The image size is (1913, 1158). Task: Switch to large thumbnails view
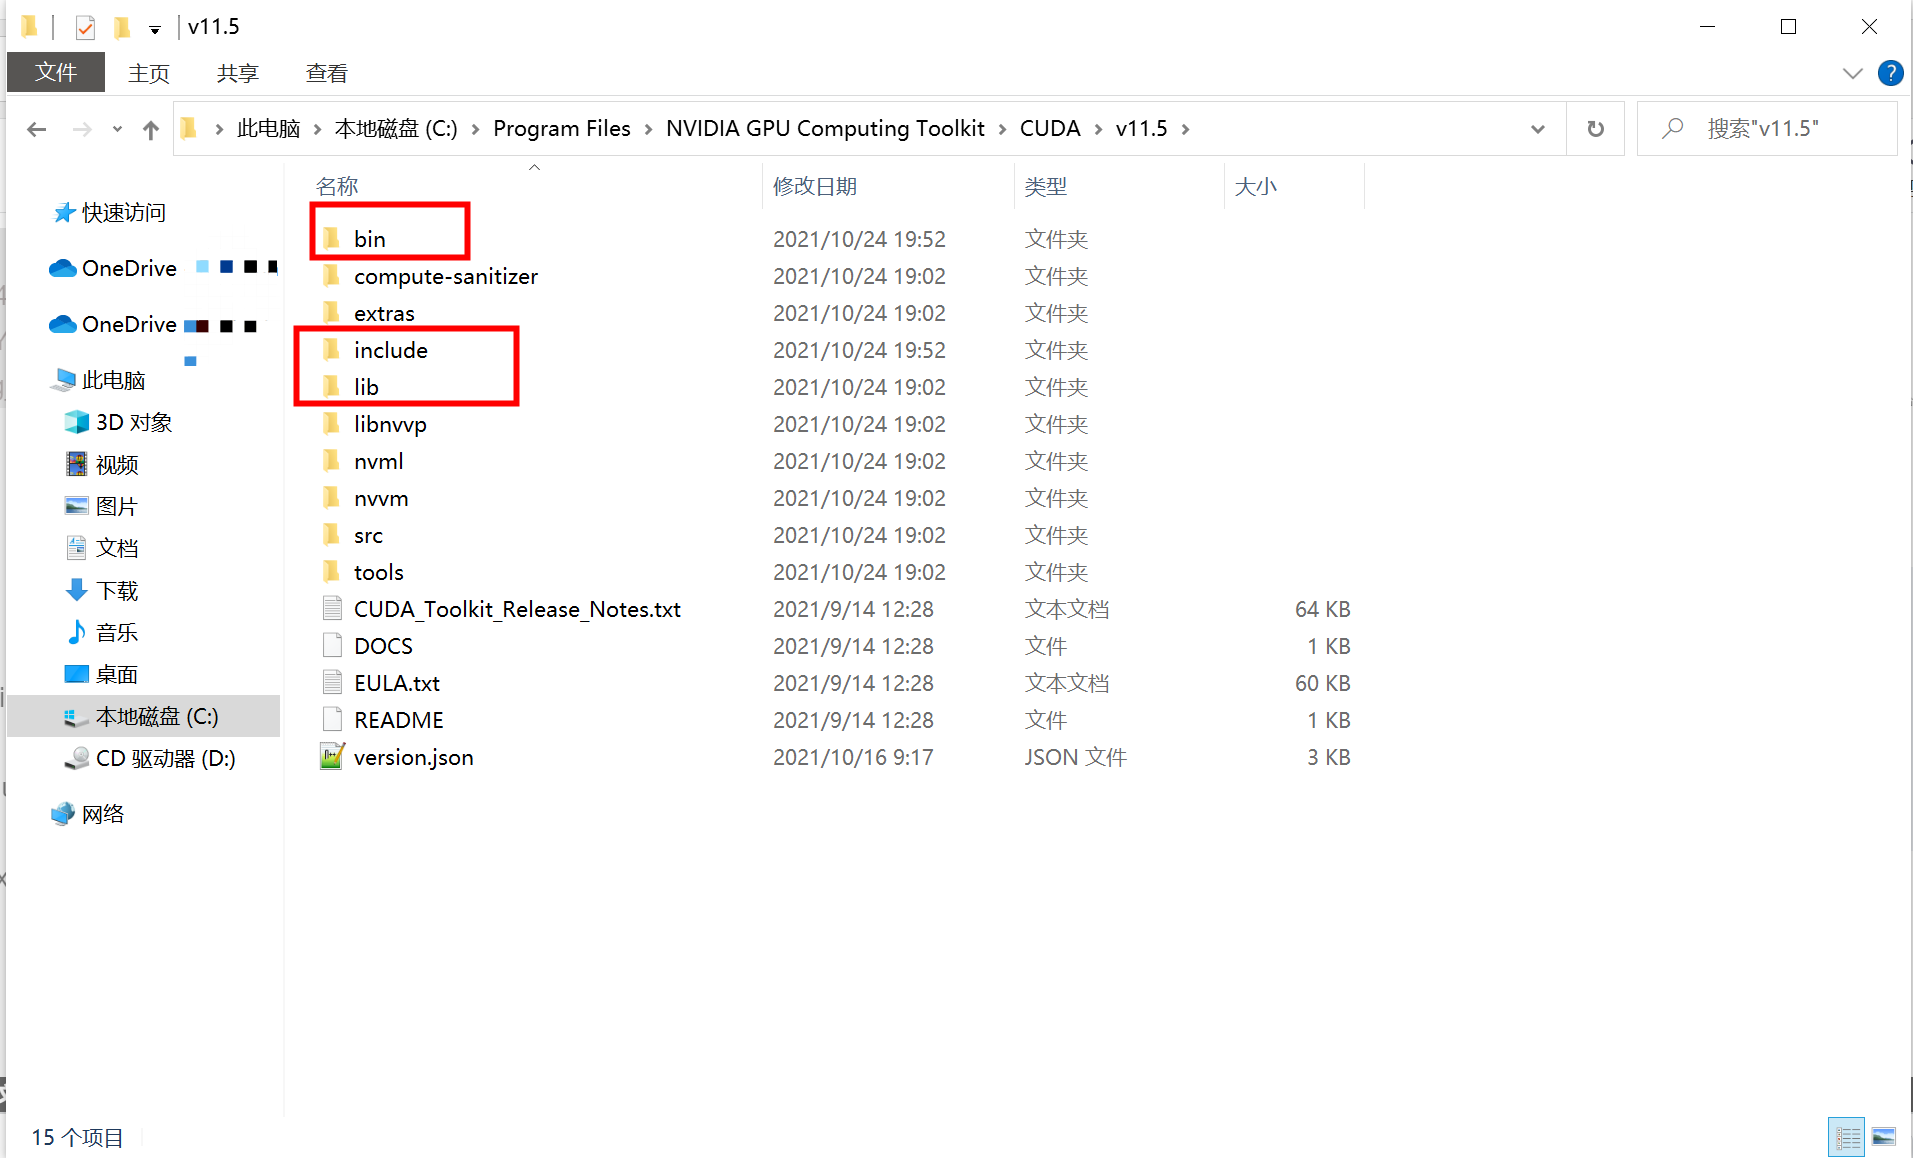(1884, 1138)
